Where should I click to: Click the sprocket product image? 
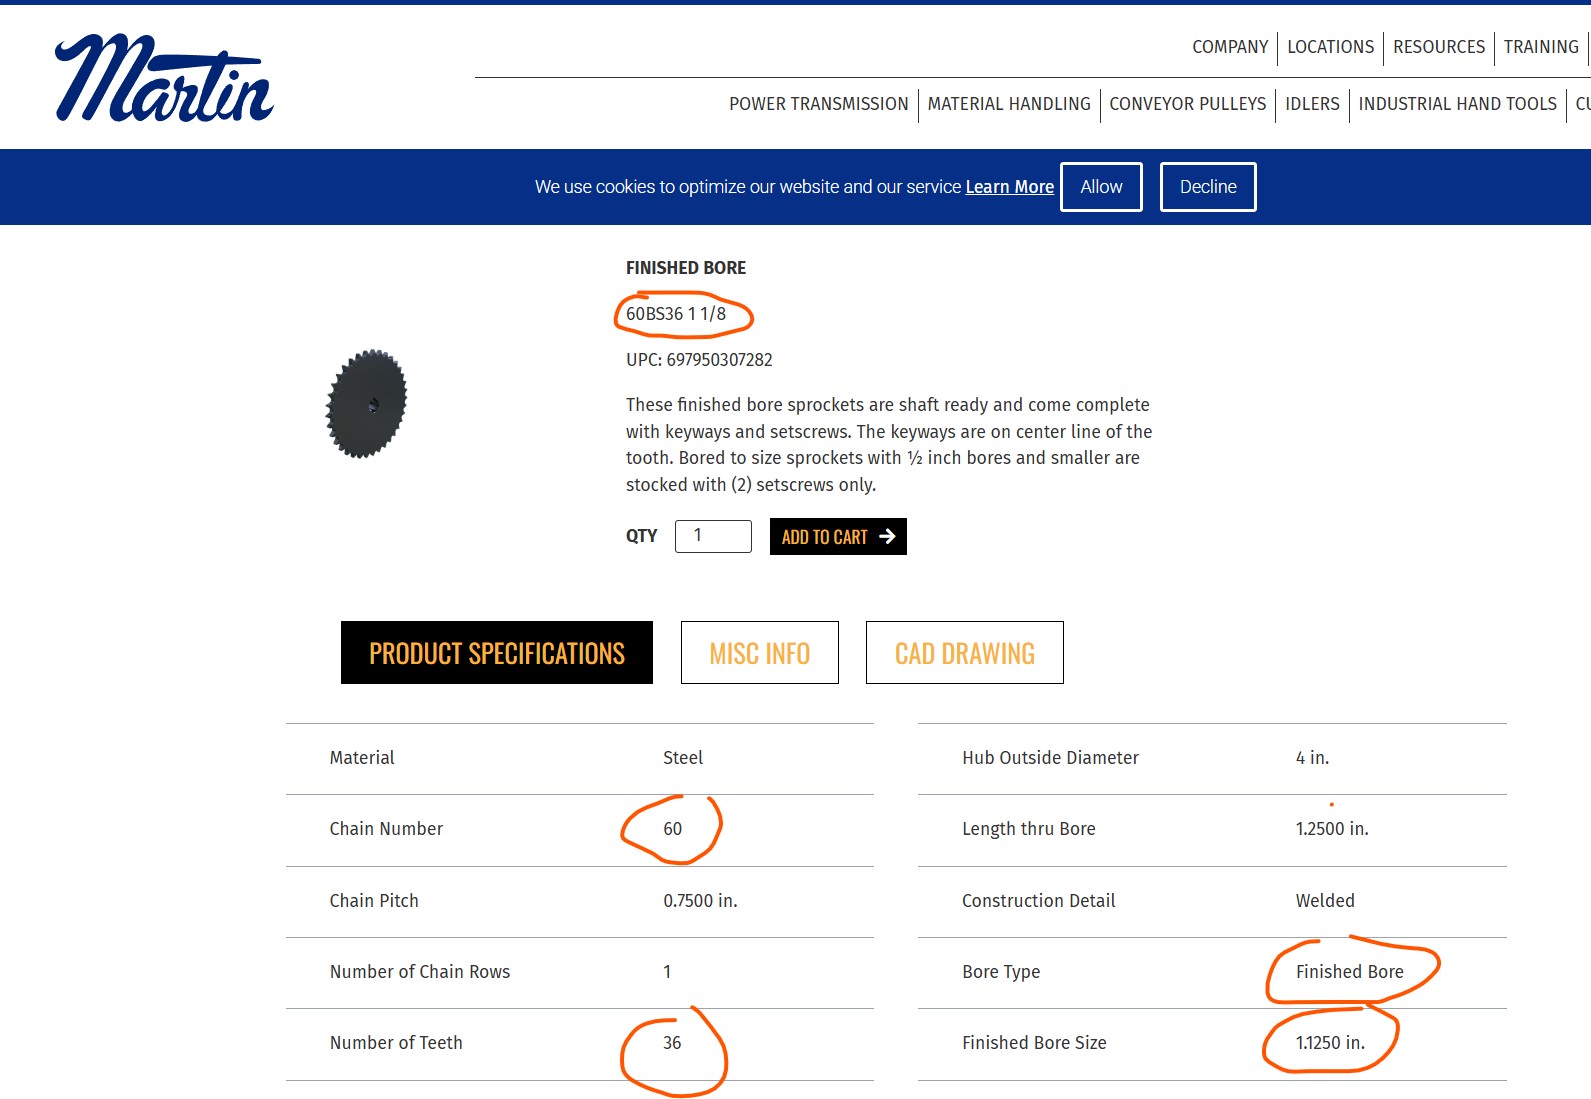[367, 404]
